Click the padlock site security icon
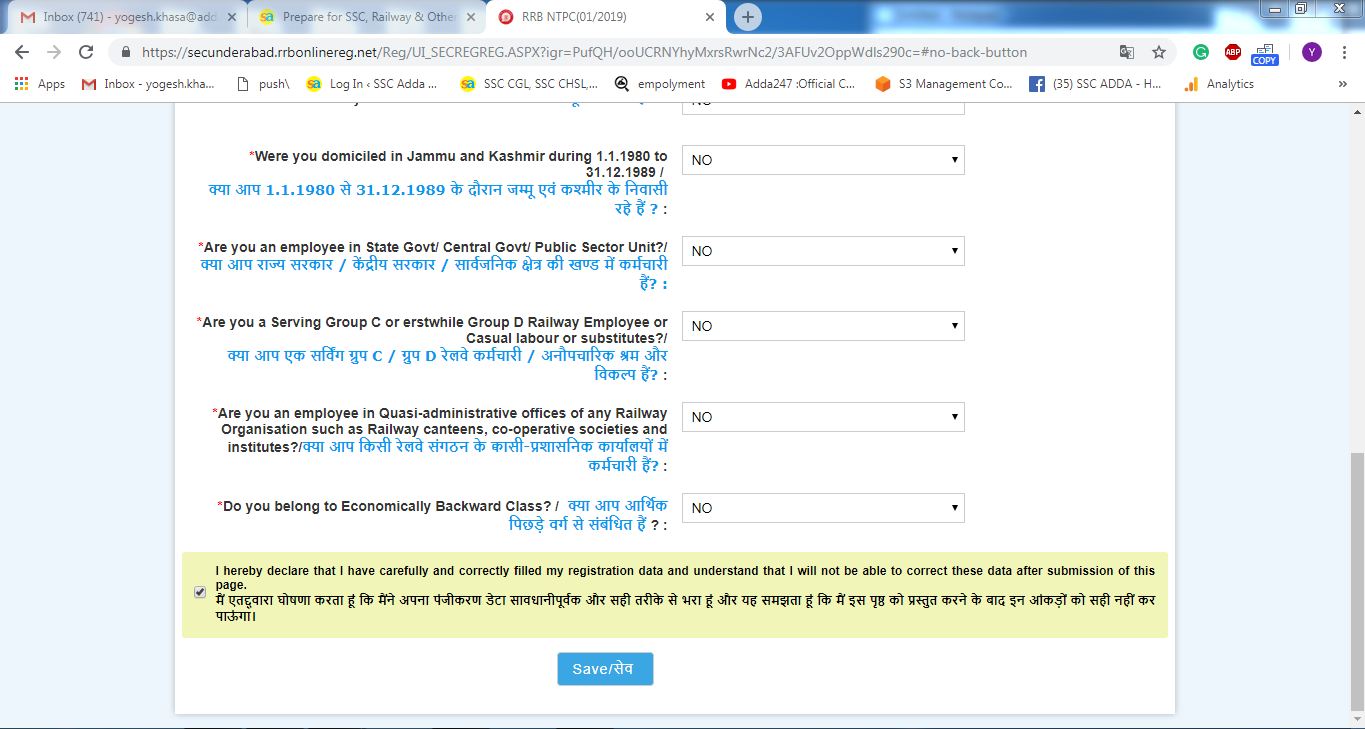The width and height of the screenshot is (1365, 729). coord(126,52)
